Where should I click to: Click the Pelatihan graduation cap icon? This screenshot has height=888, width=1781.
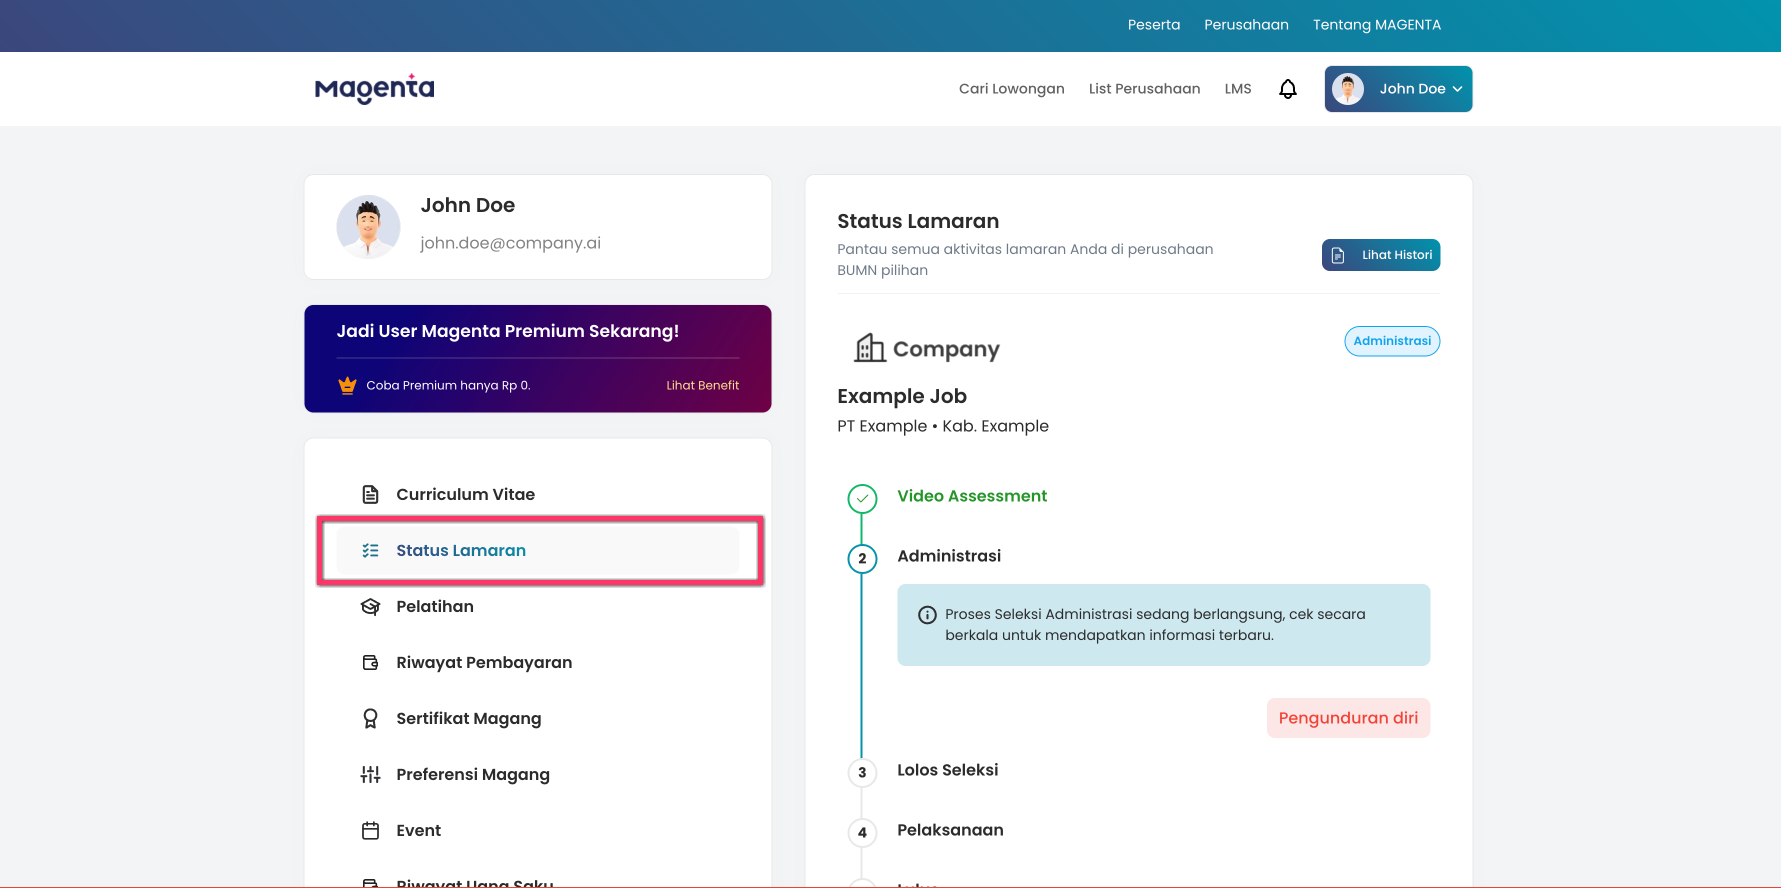370,606
